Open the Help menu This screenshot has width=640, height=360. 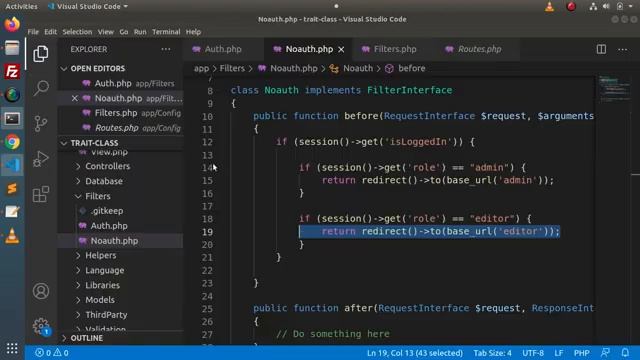pyautogui.click(x=193, y=32)
